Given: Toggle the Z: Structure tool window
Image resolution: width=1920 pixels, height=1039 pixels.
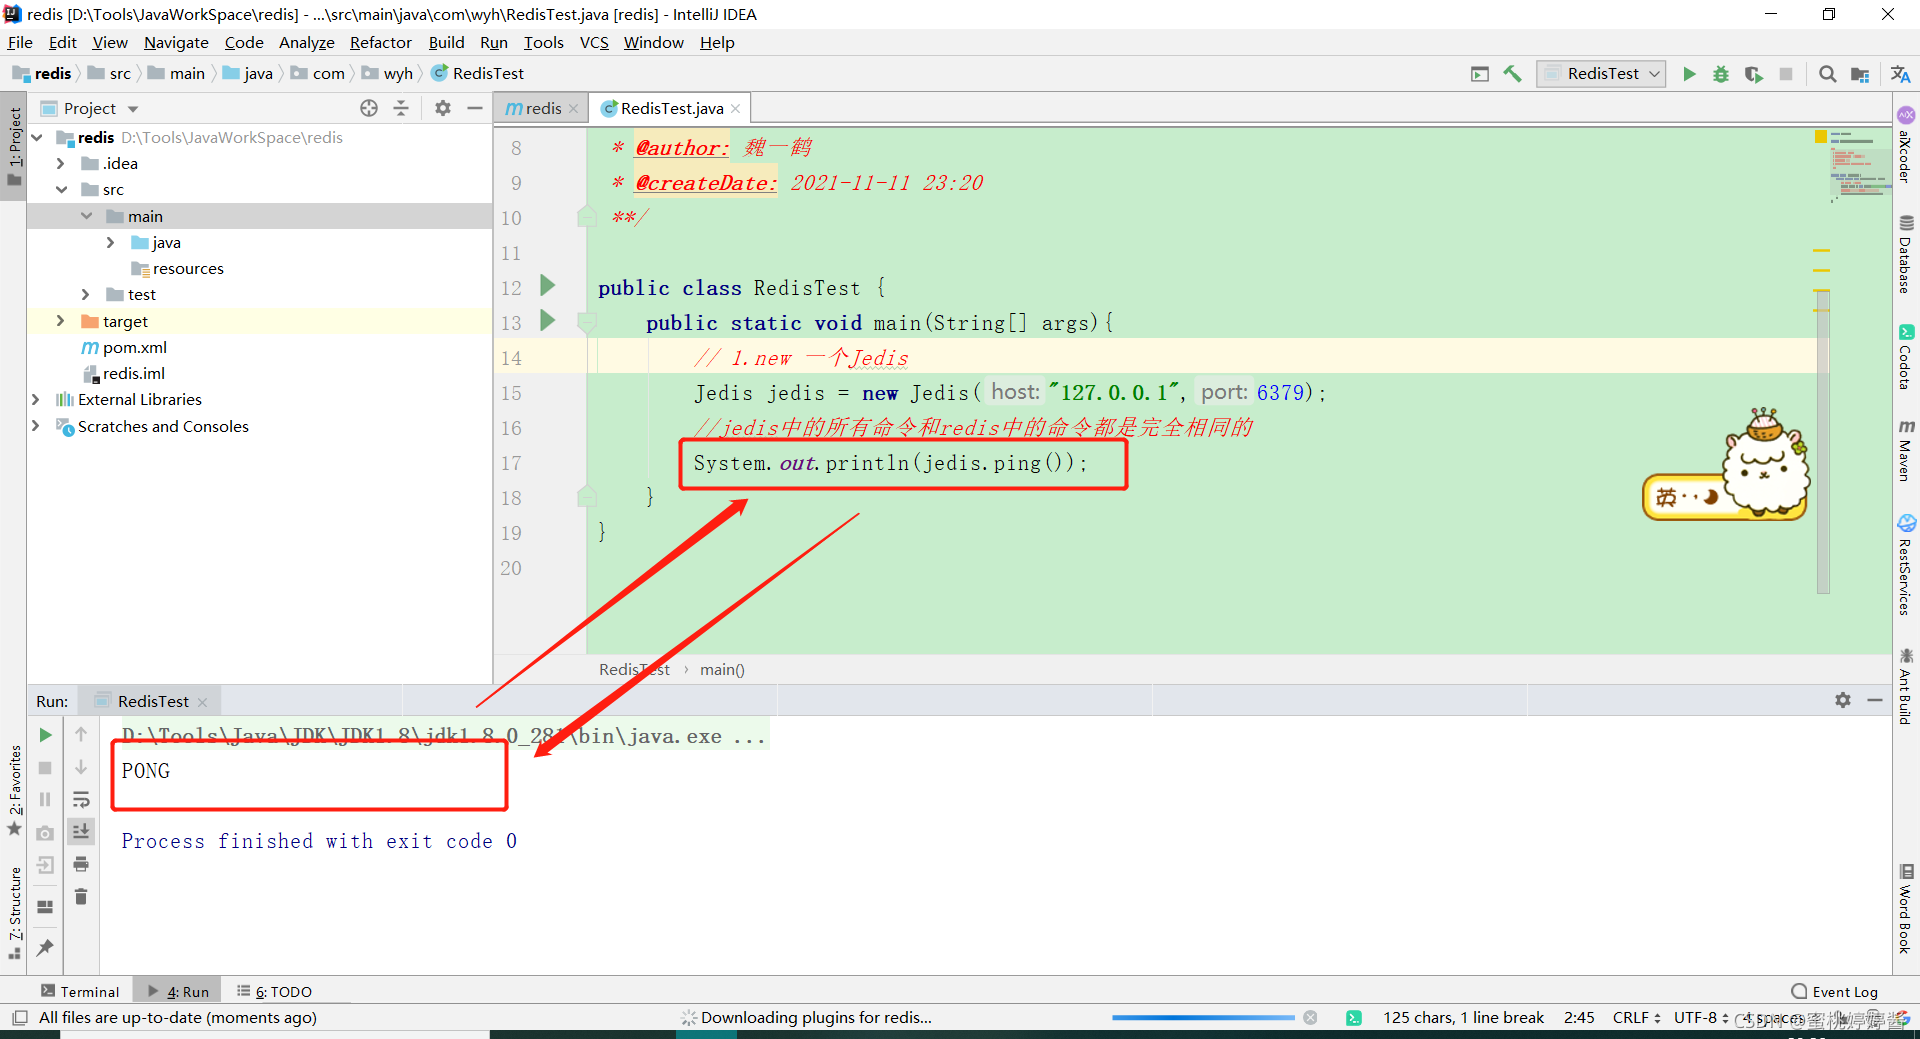Looking at the screenshot, I should pos(14,914).
